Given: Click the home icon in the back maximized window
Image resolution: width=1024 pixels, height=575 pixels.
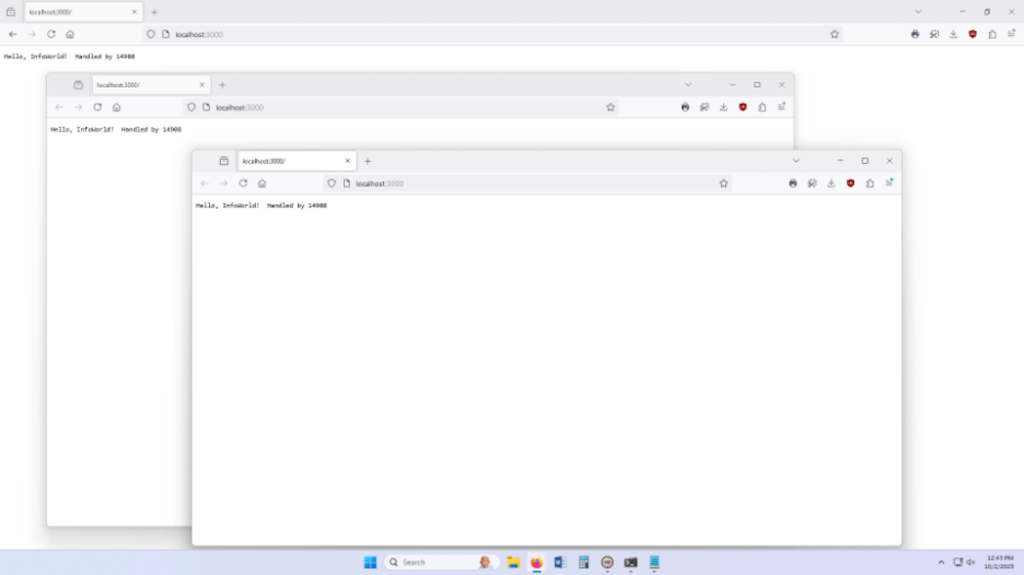Looking at the screenshot, I should (70, 34).
